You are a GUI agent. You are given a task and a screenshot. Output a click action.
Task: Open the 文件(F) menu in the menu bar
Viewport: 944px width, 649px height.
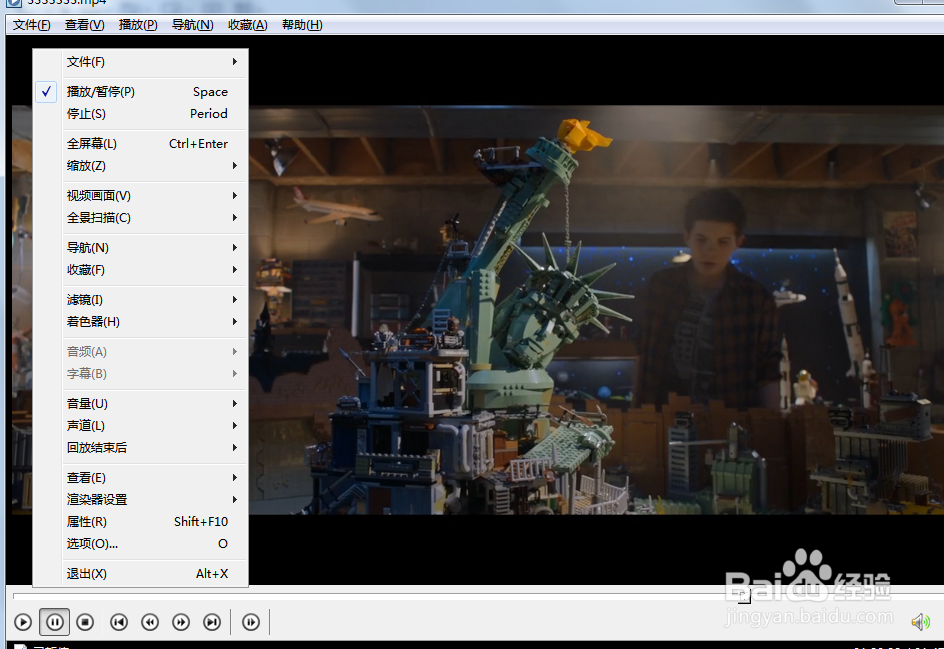32,25
